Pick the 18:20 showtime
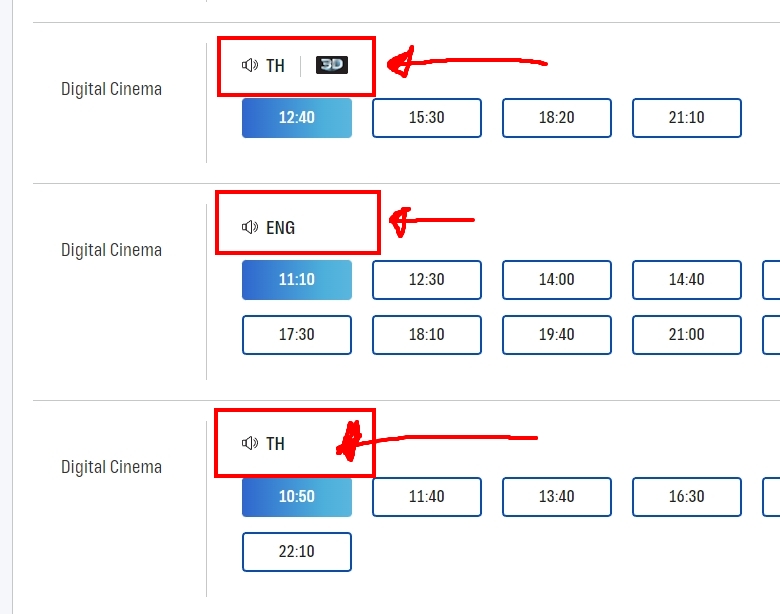Viewport: 780px width, 614px height. (557, 118)
